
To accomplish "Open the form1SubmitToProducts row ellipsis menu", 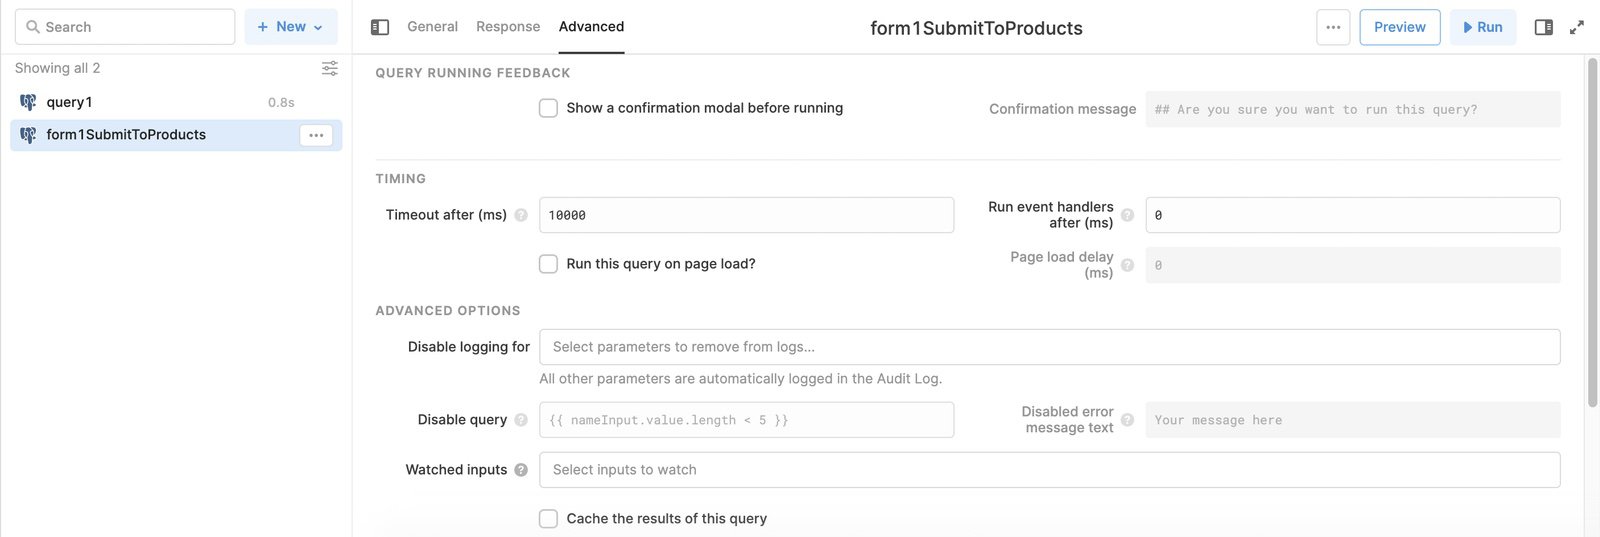I will pos(316,135).
